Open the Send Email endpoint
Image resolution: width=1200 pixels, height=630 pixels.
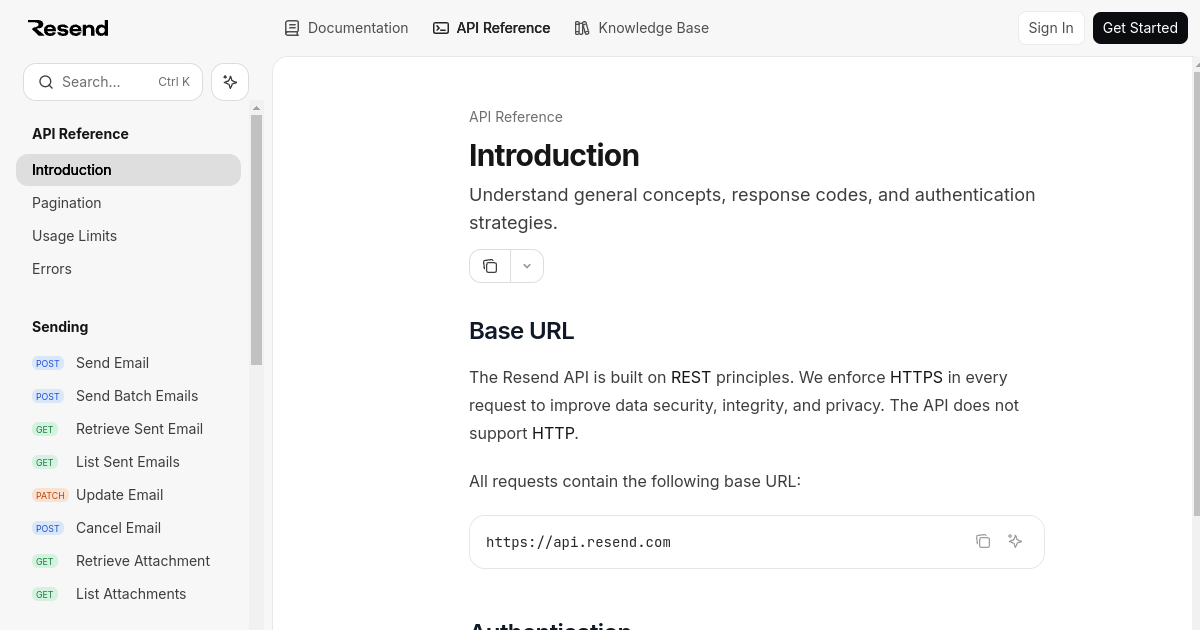pyautogui.click(x=128, y=363)
